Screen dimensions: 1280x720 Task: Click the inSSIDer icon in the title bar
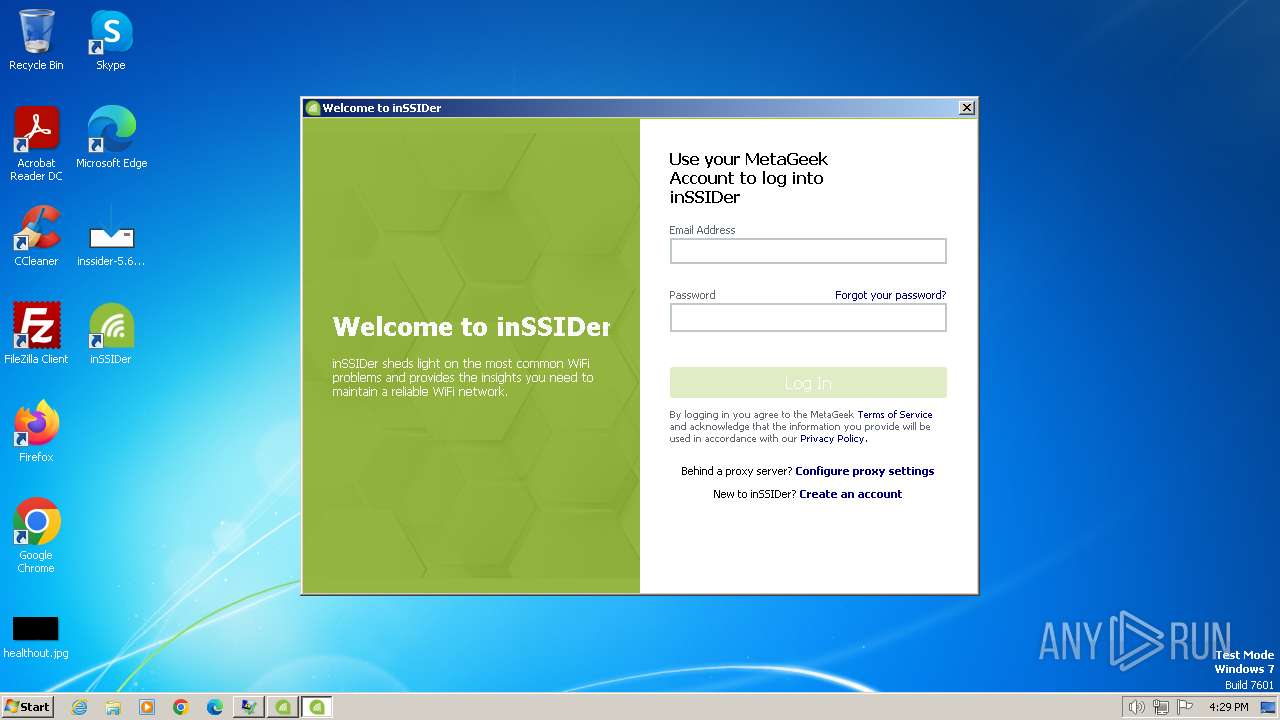tap(313, 108)
